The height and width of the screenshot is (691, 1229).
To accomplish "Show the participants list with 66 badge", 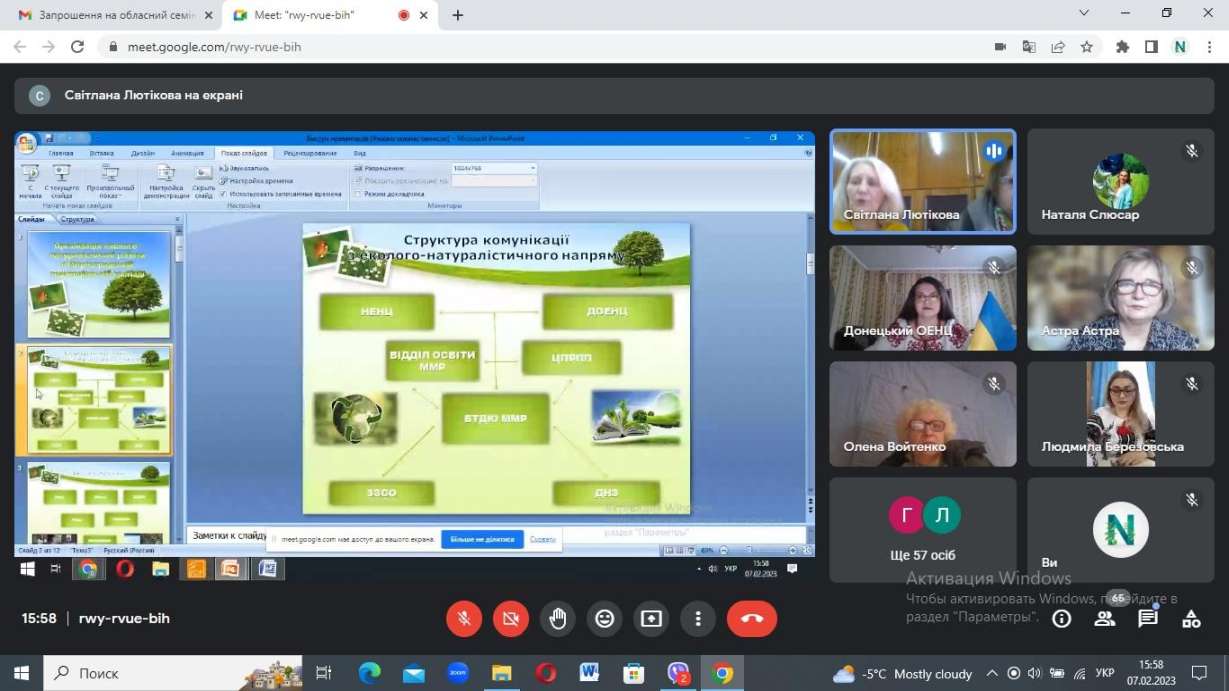I will (x=1105, y=619).
